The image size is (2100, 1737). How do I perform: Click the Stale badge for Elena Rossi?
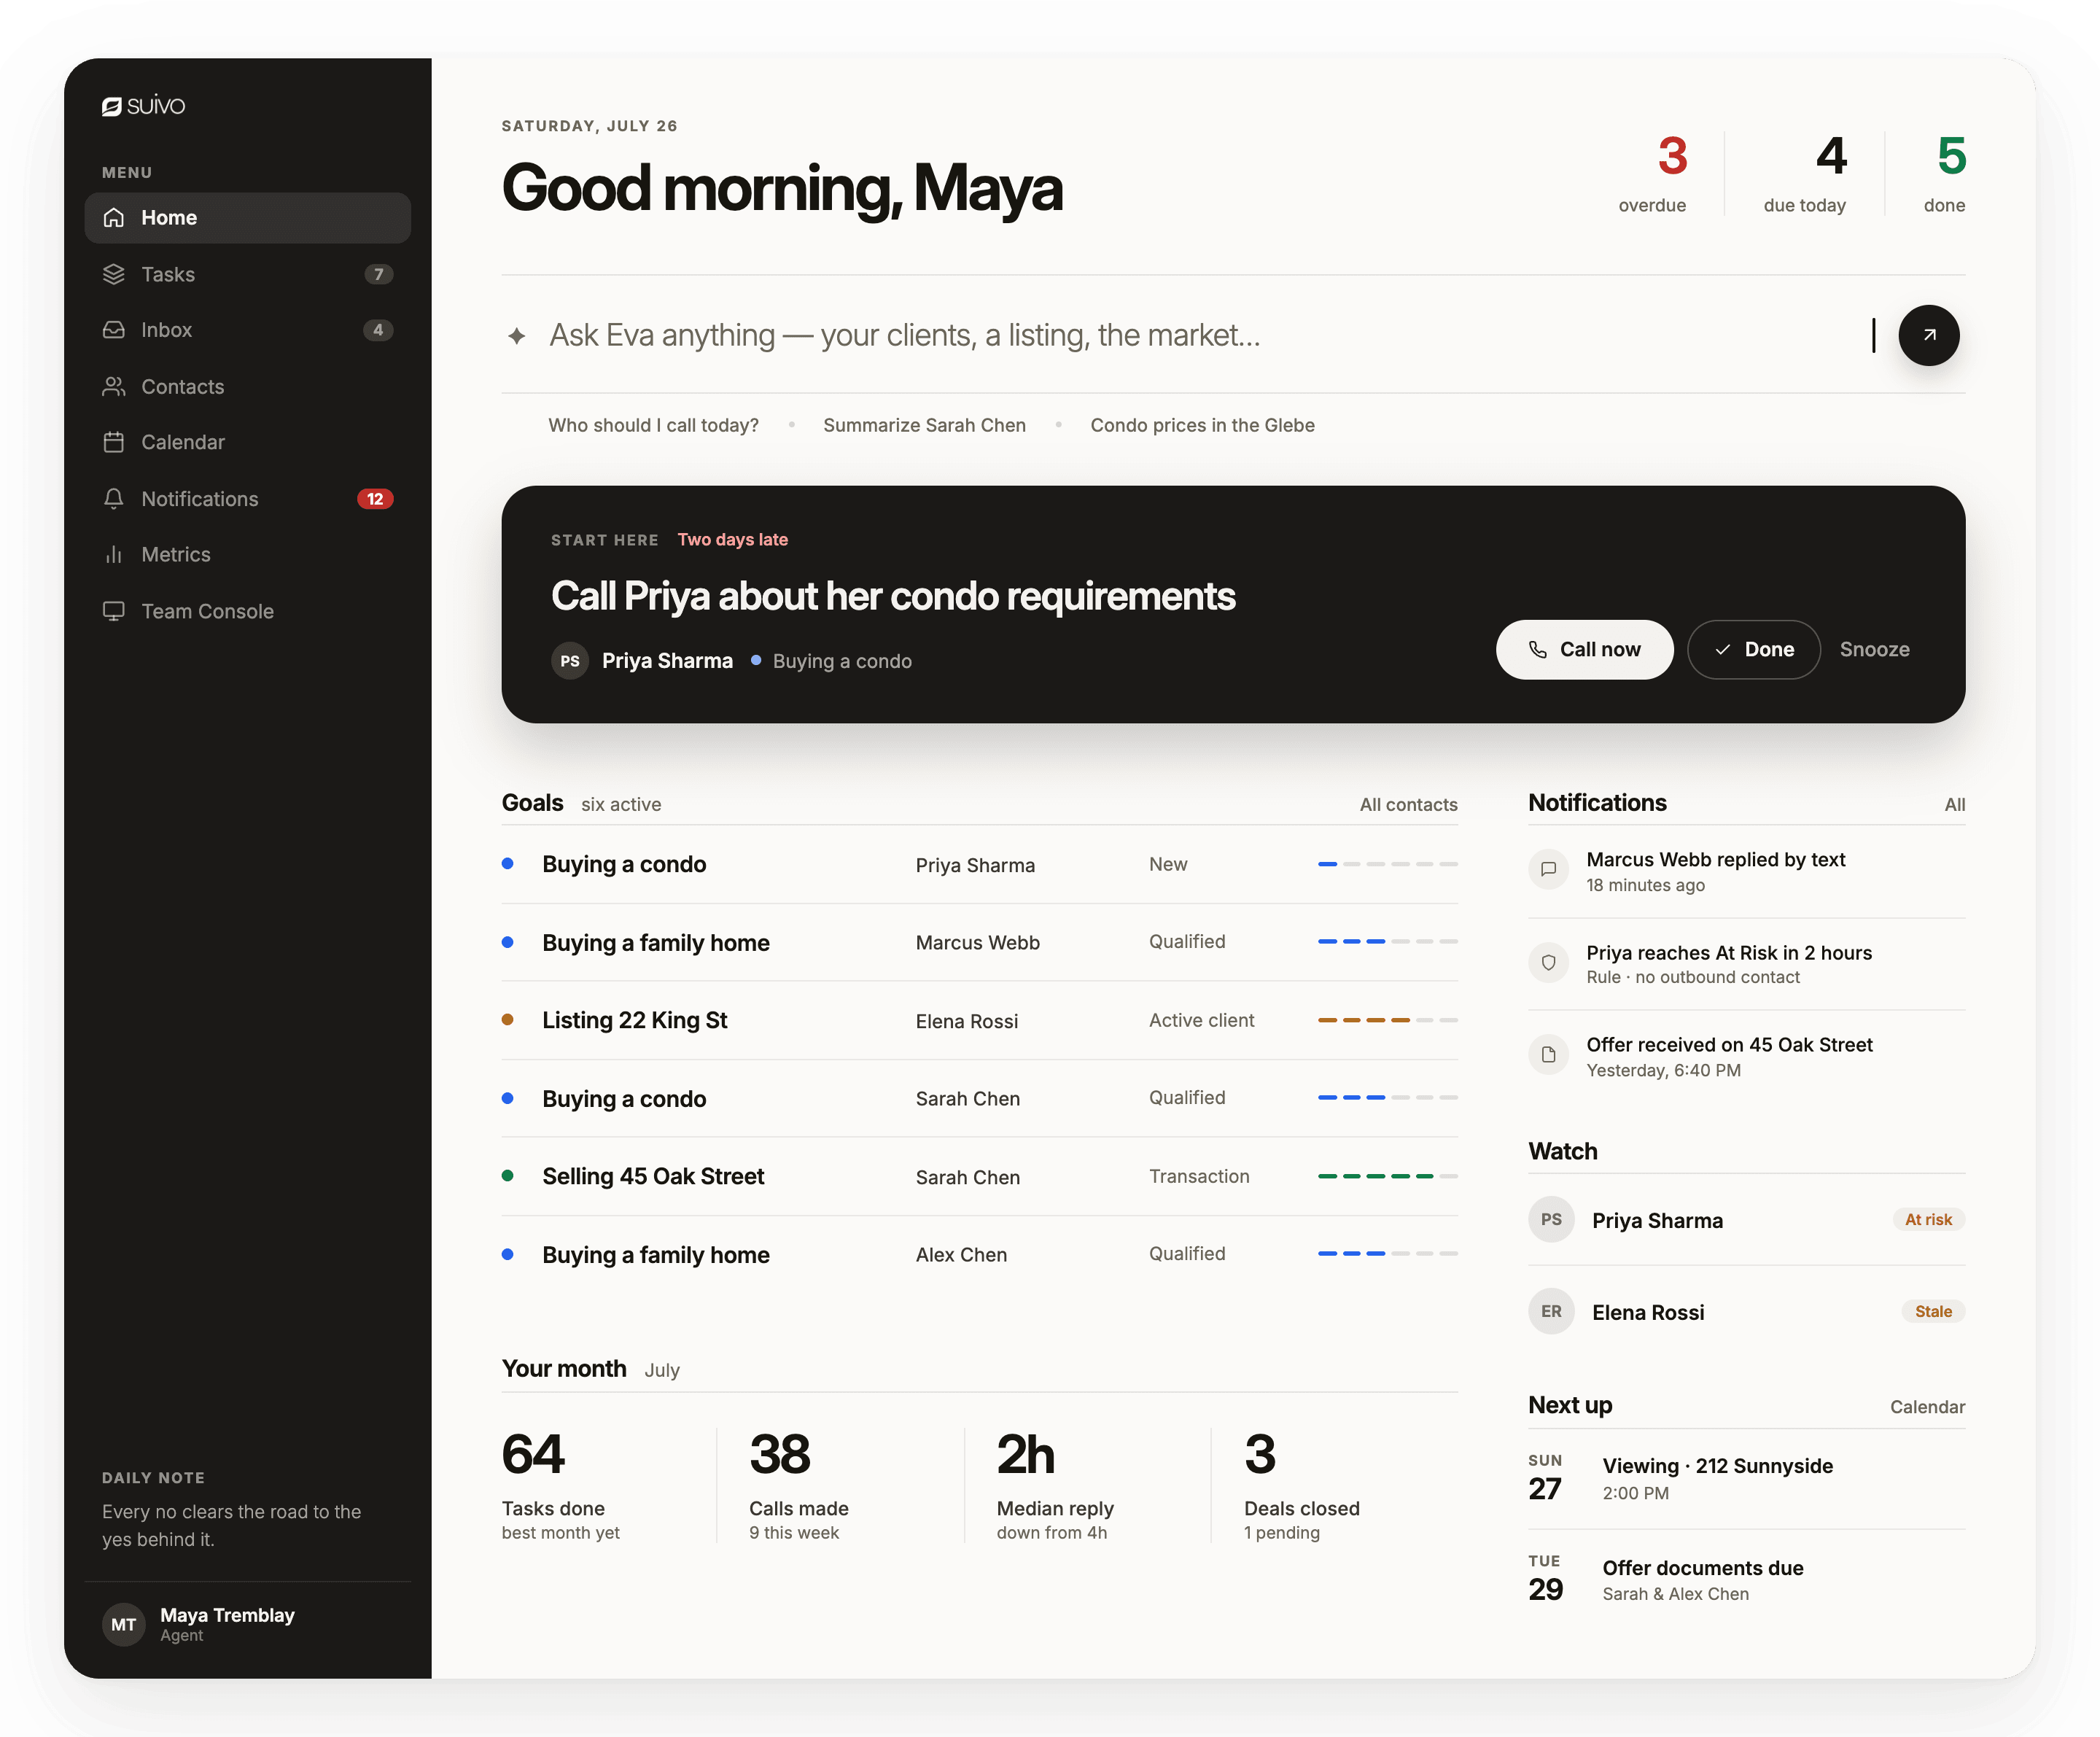[x=1933, y=1311]
